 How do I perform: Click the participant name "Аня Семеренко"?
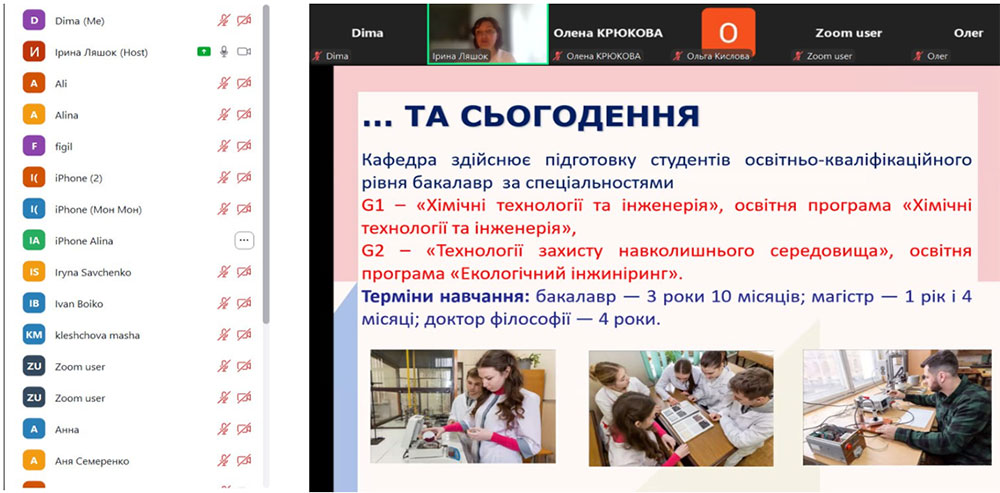92,461
